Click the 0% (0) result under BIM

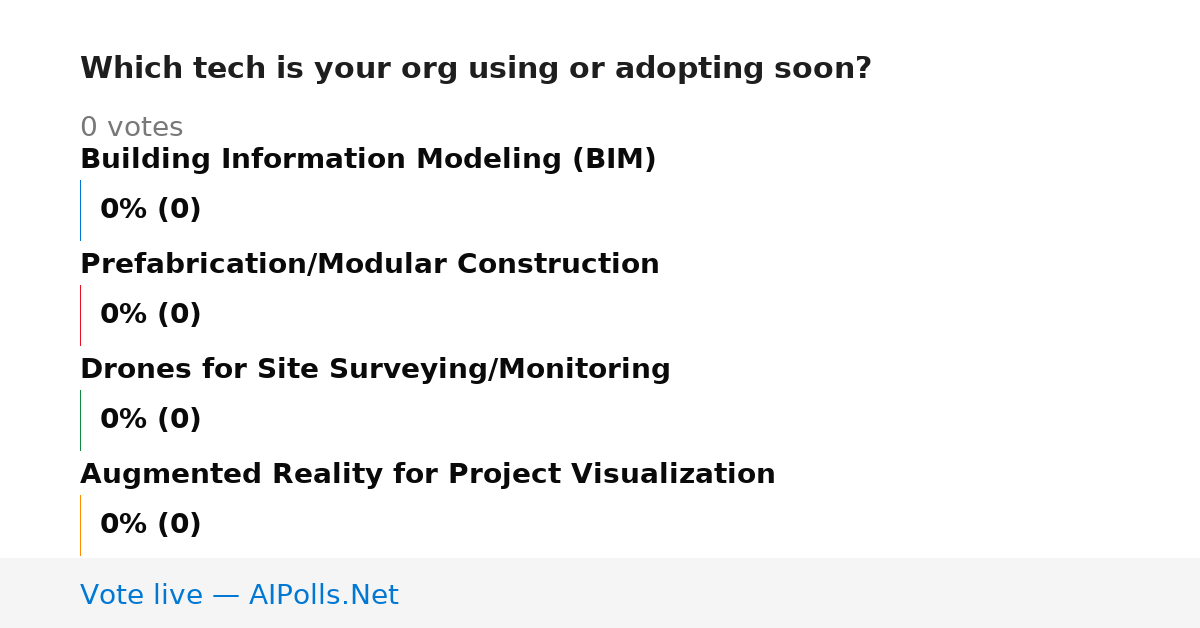coord(151,210)
